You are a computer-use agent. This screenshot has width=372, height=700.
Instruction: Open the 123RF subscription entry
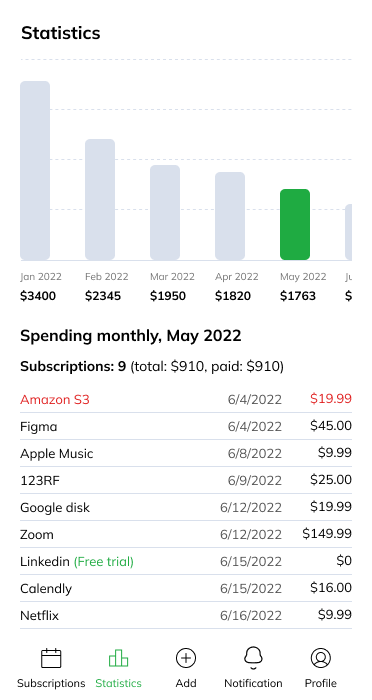tap(186, 480)
